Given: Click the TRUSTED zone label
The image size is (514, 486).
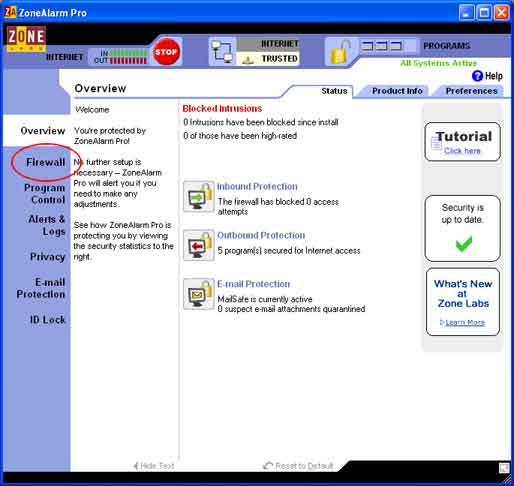Looking at the screenshot, I should click(279, 59).
